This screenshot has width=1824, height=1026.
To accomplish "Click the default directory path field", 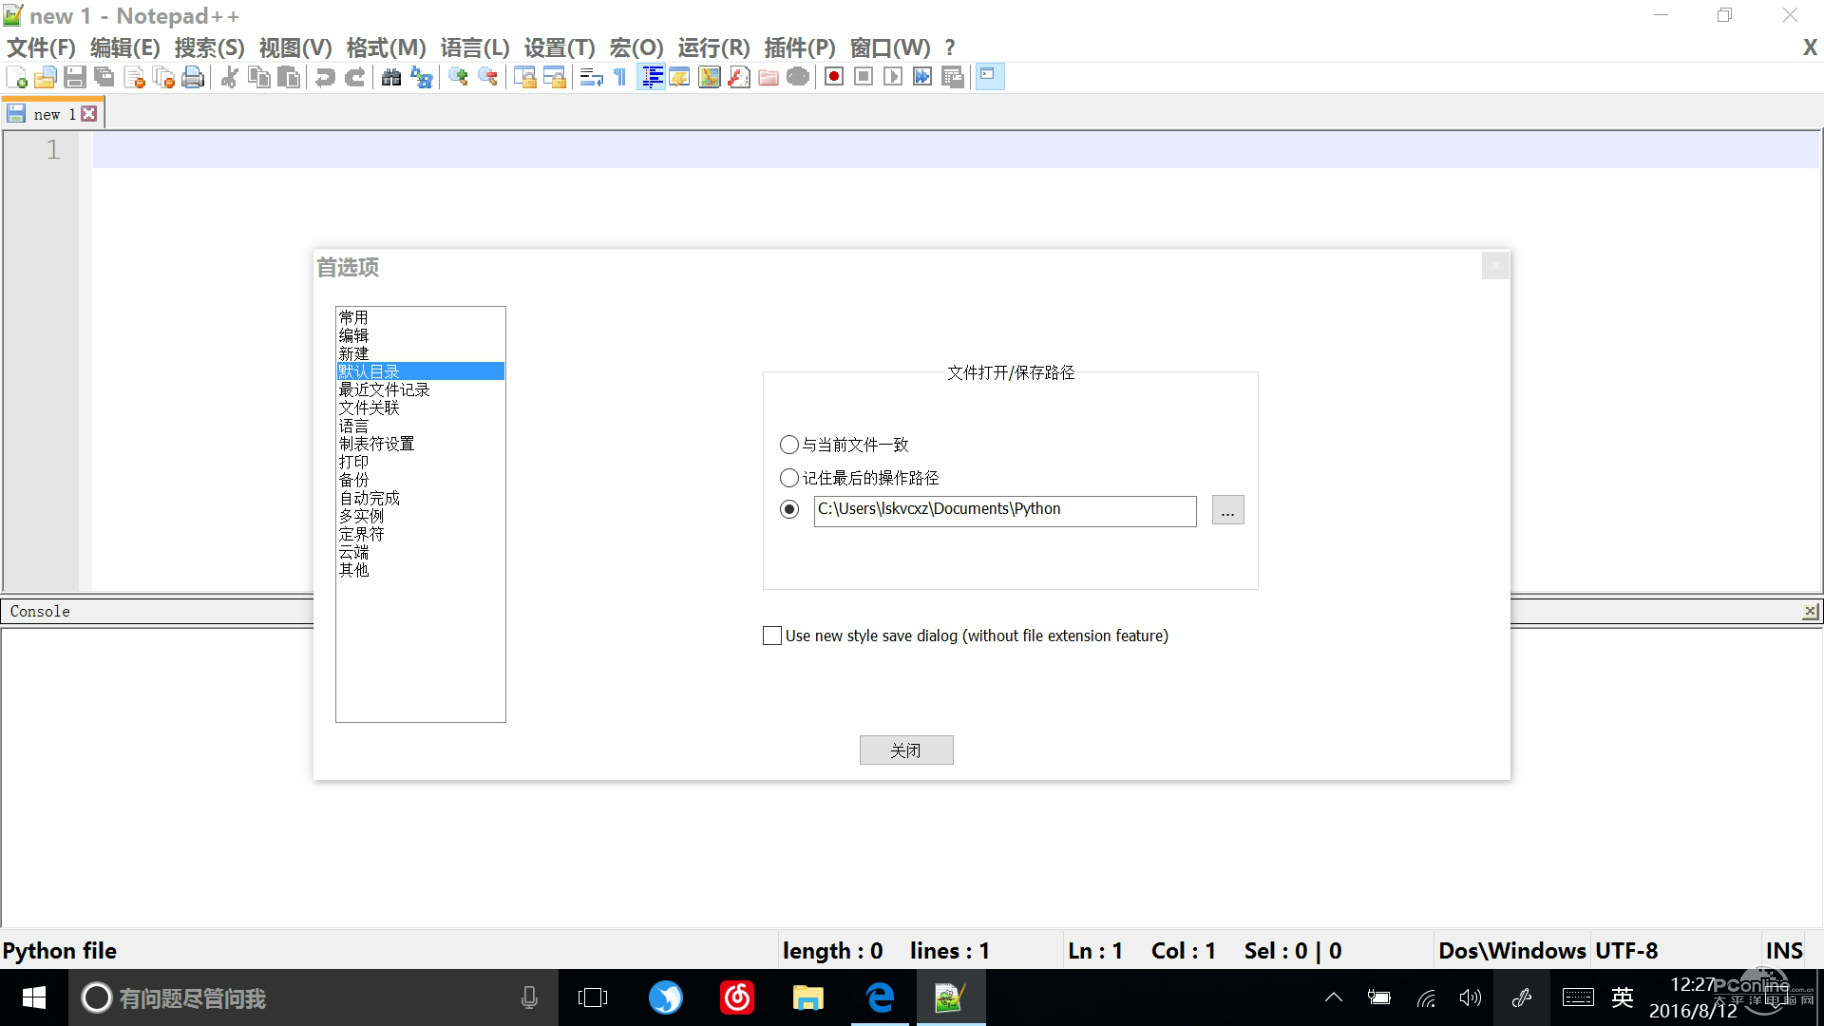I will pyautogui.click(x=1005, y=510).
